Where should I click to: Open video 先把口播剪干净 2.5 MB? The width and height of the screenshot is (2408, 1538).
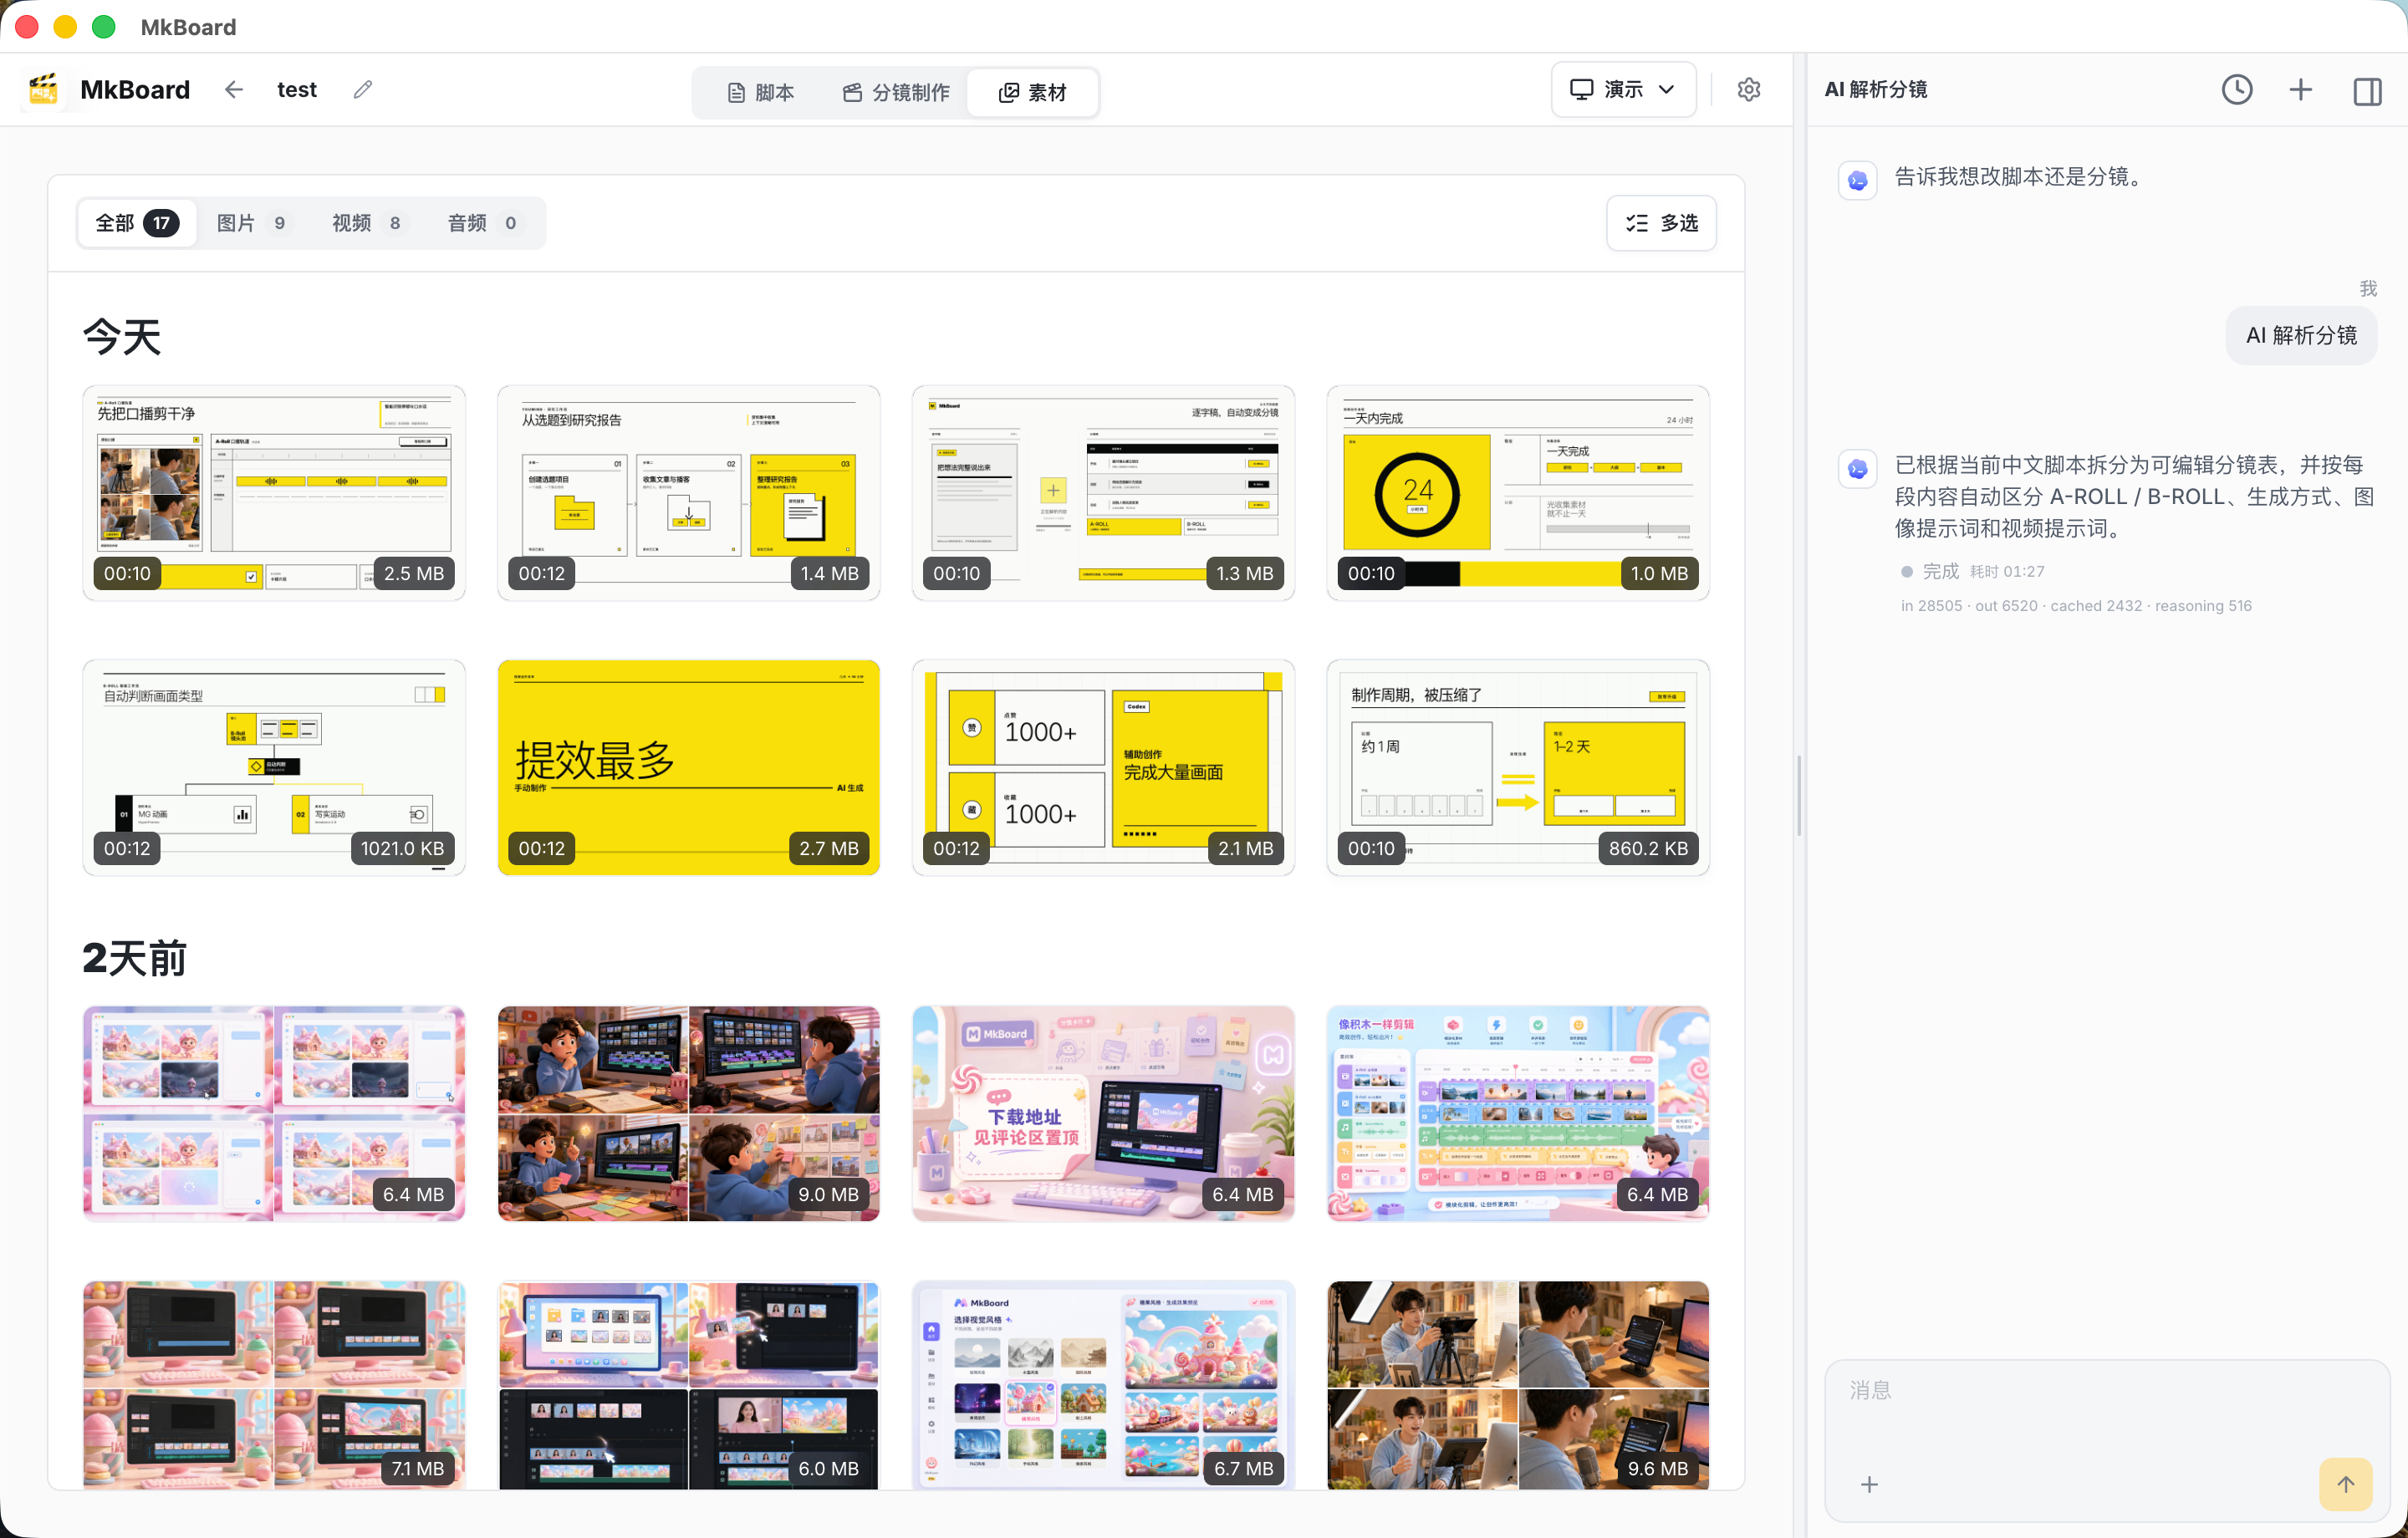click(274, 493)
